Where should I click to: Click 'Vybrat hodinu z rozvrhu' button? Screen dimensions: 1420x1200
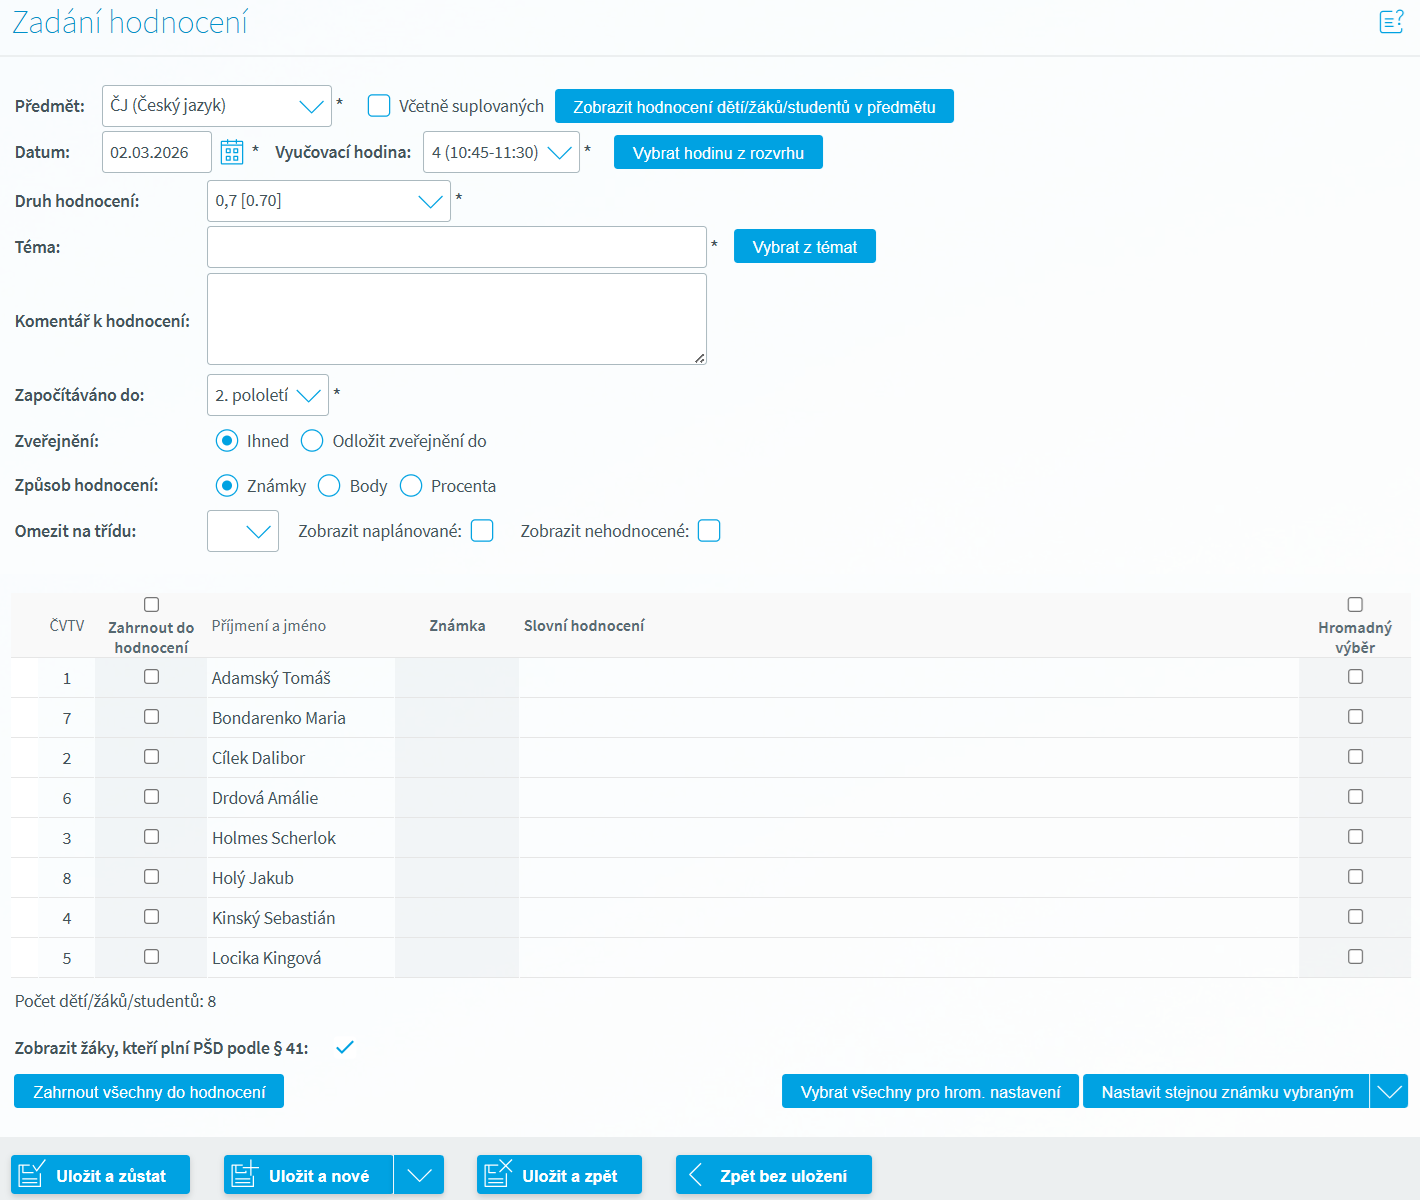(718, 153)
